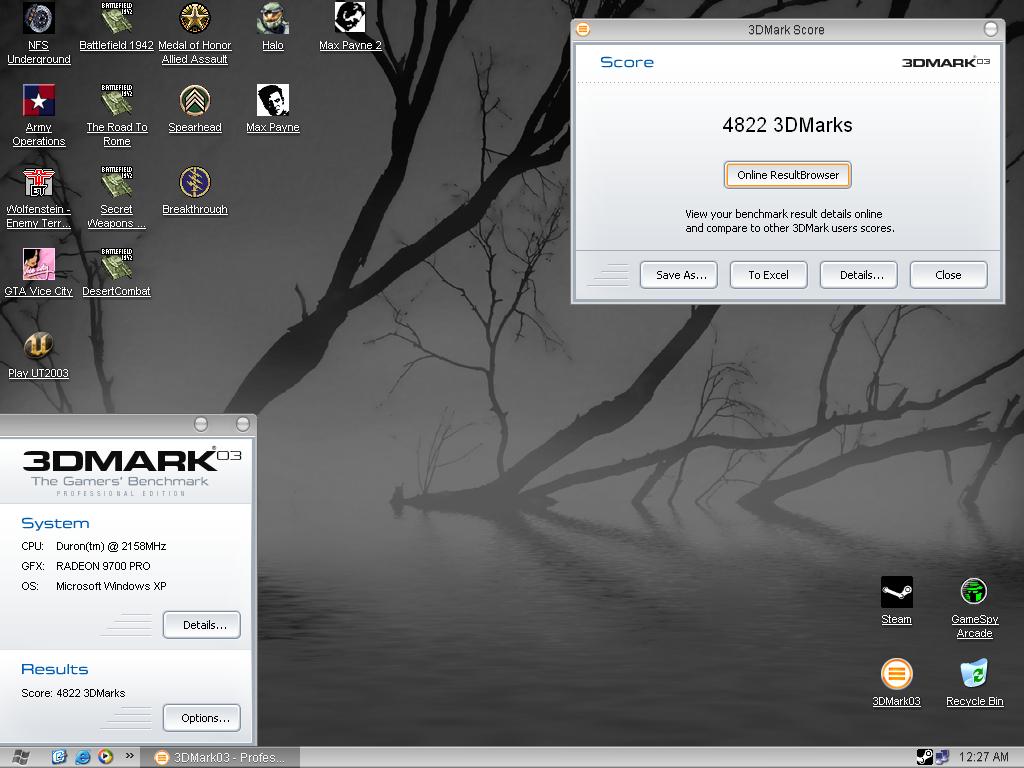Expand the Quick Launch overflow chevron
This screenshot has width=1024, height=768.
click(x=129, y=757)
